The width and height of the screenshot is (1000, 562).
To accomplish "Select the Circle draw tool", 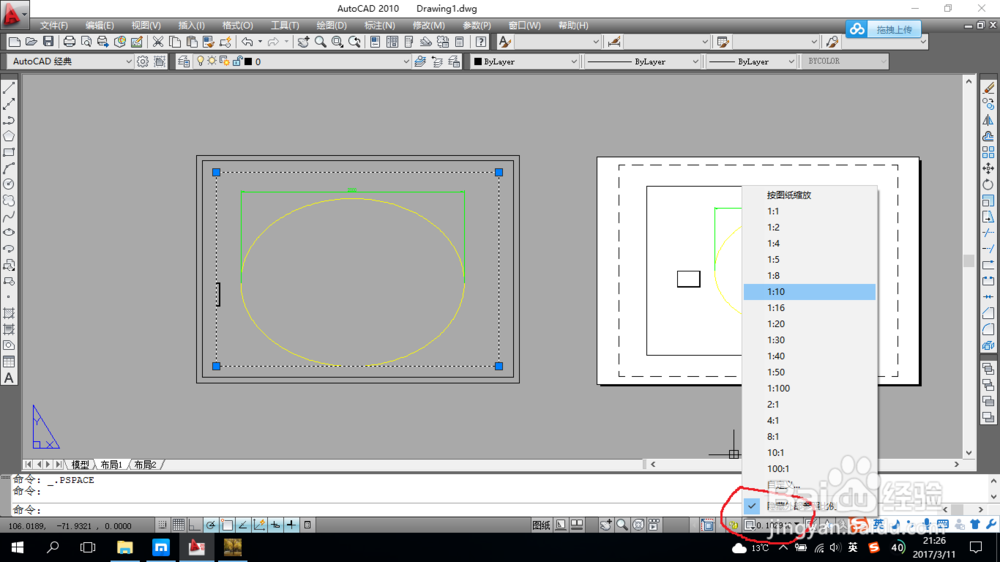I will click(9, 184).
